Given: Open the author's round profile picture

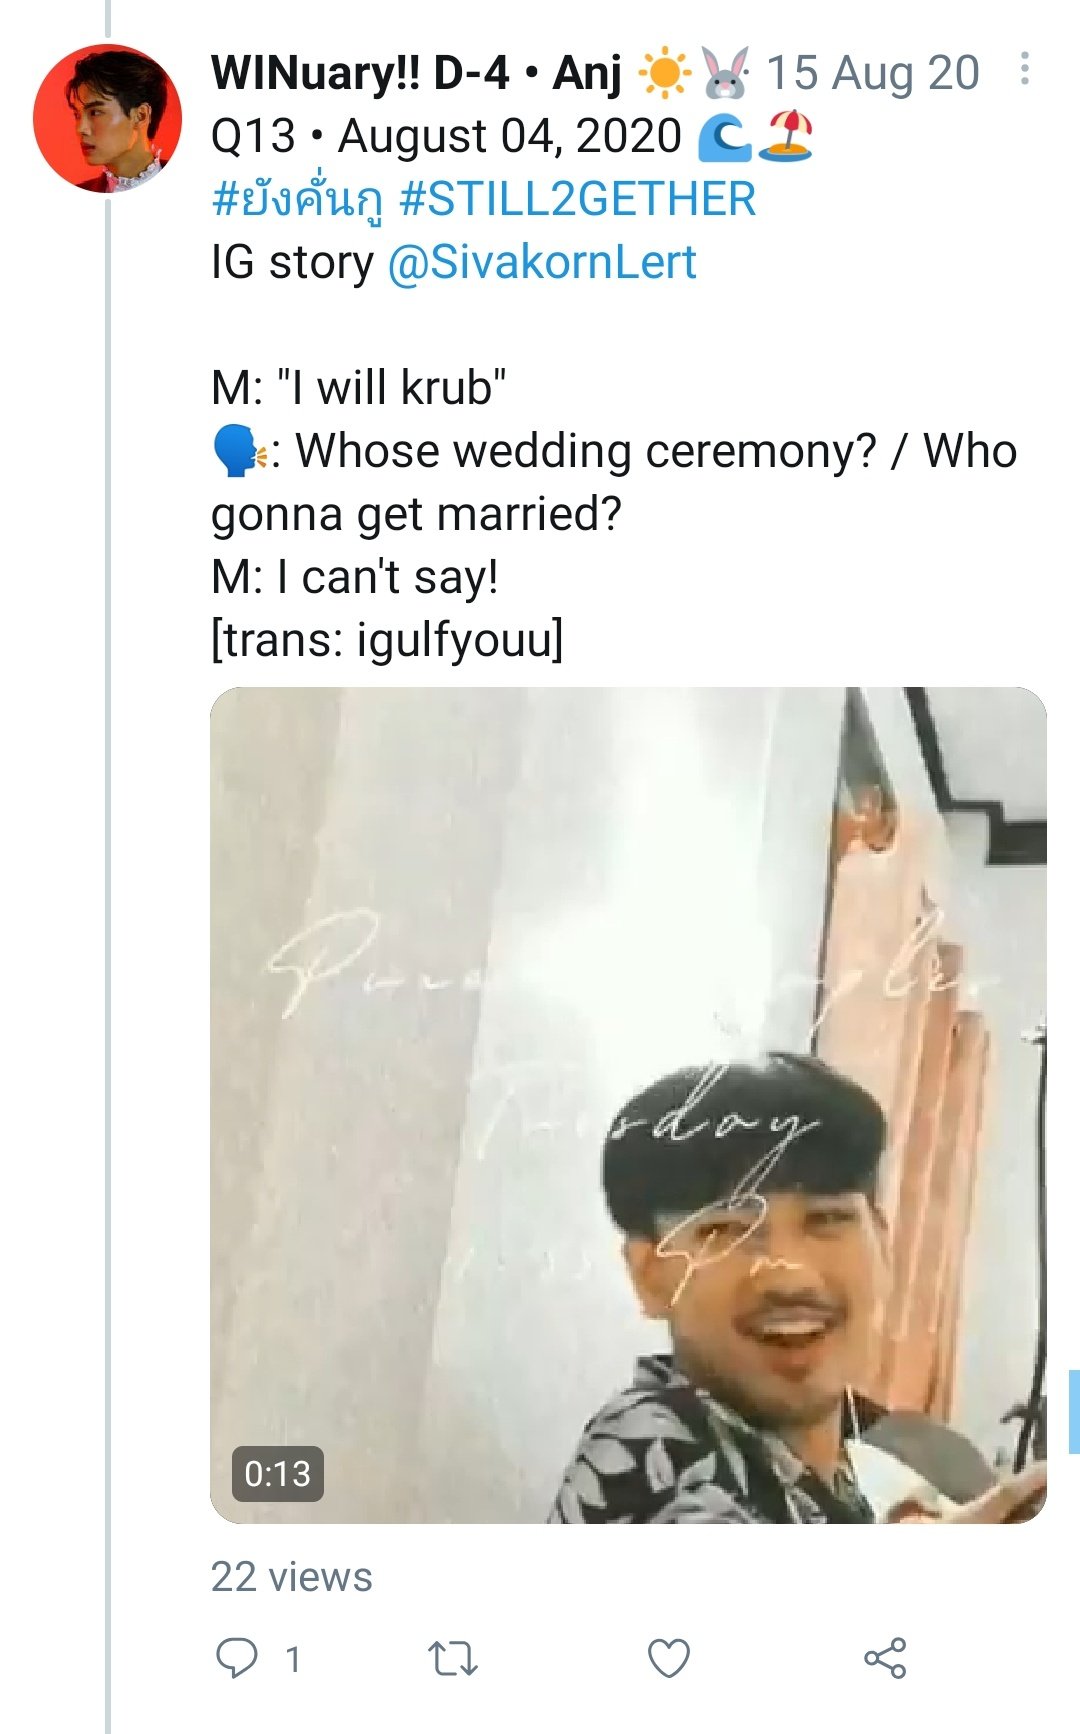Looking at the screenshot, I should [x=108, y=118].
